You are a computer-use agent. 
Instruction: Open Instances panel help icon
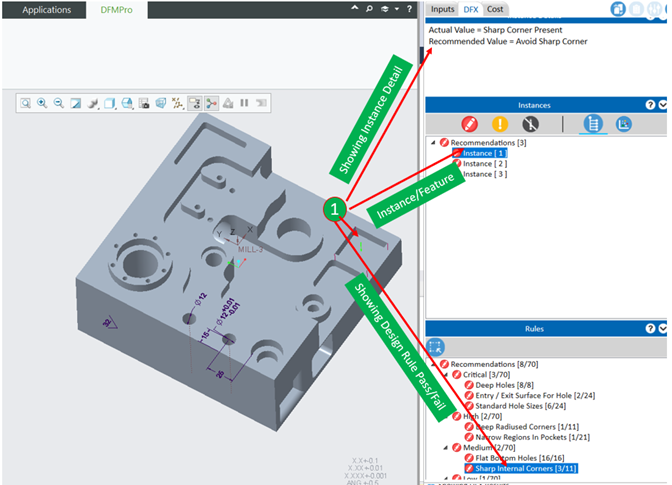pyautogui.click(x=650, y=105)
